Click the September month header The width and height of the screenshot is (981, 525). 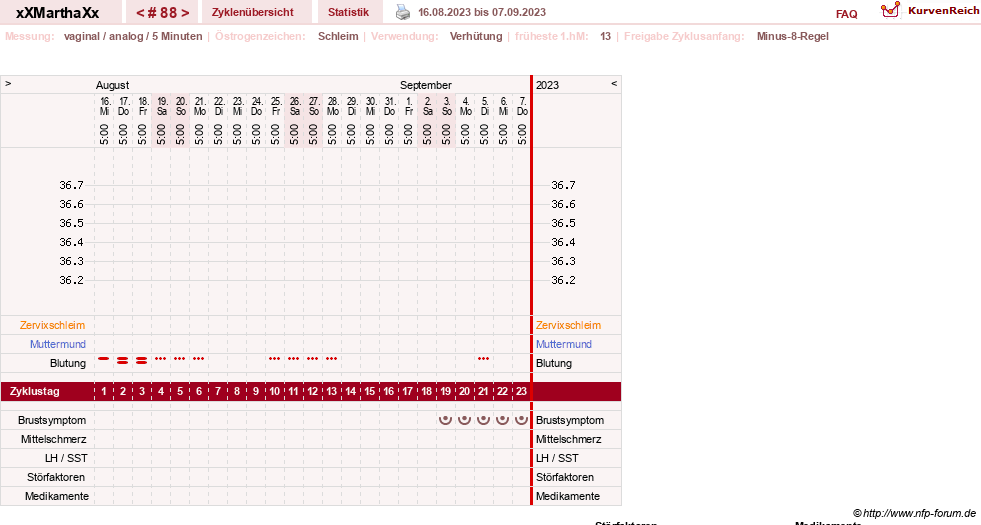coord(426,85)
